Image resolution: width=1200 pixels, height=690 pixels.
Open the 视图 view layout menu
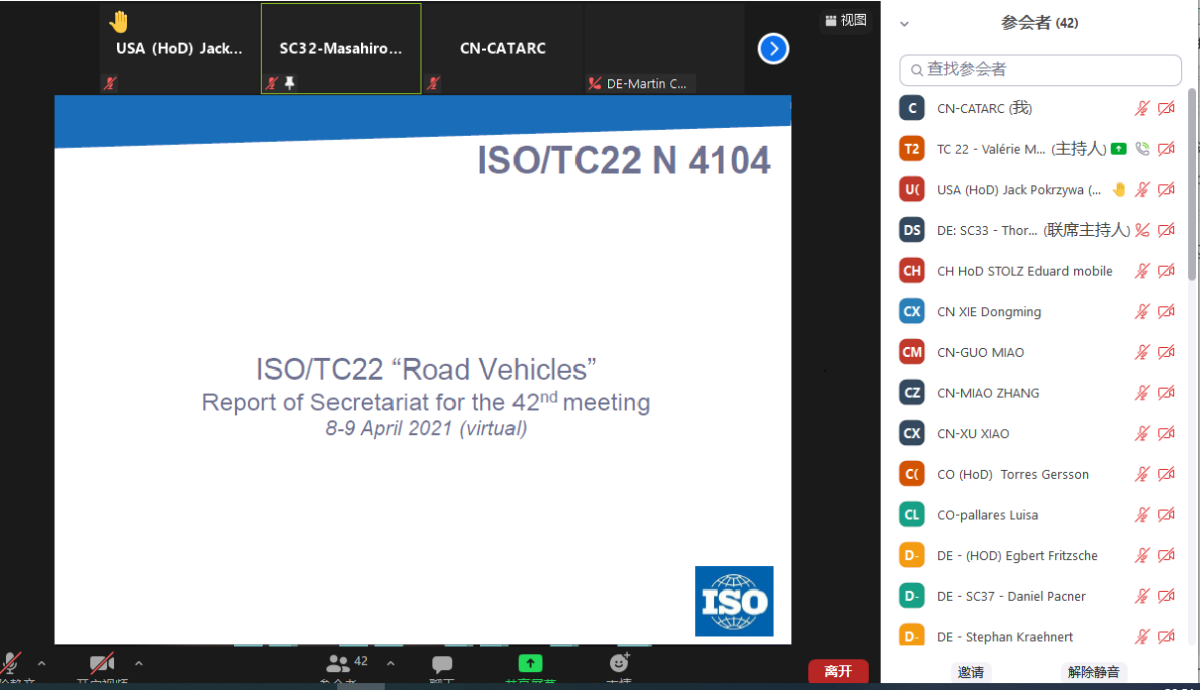pos(846,20)
